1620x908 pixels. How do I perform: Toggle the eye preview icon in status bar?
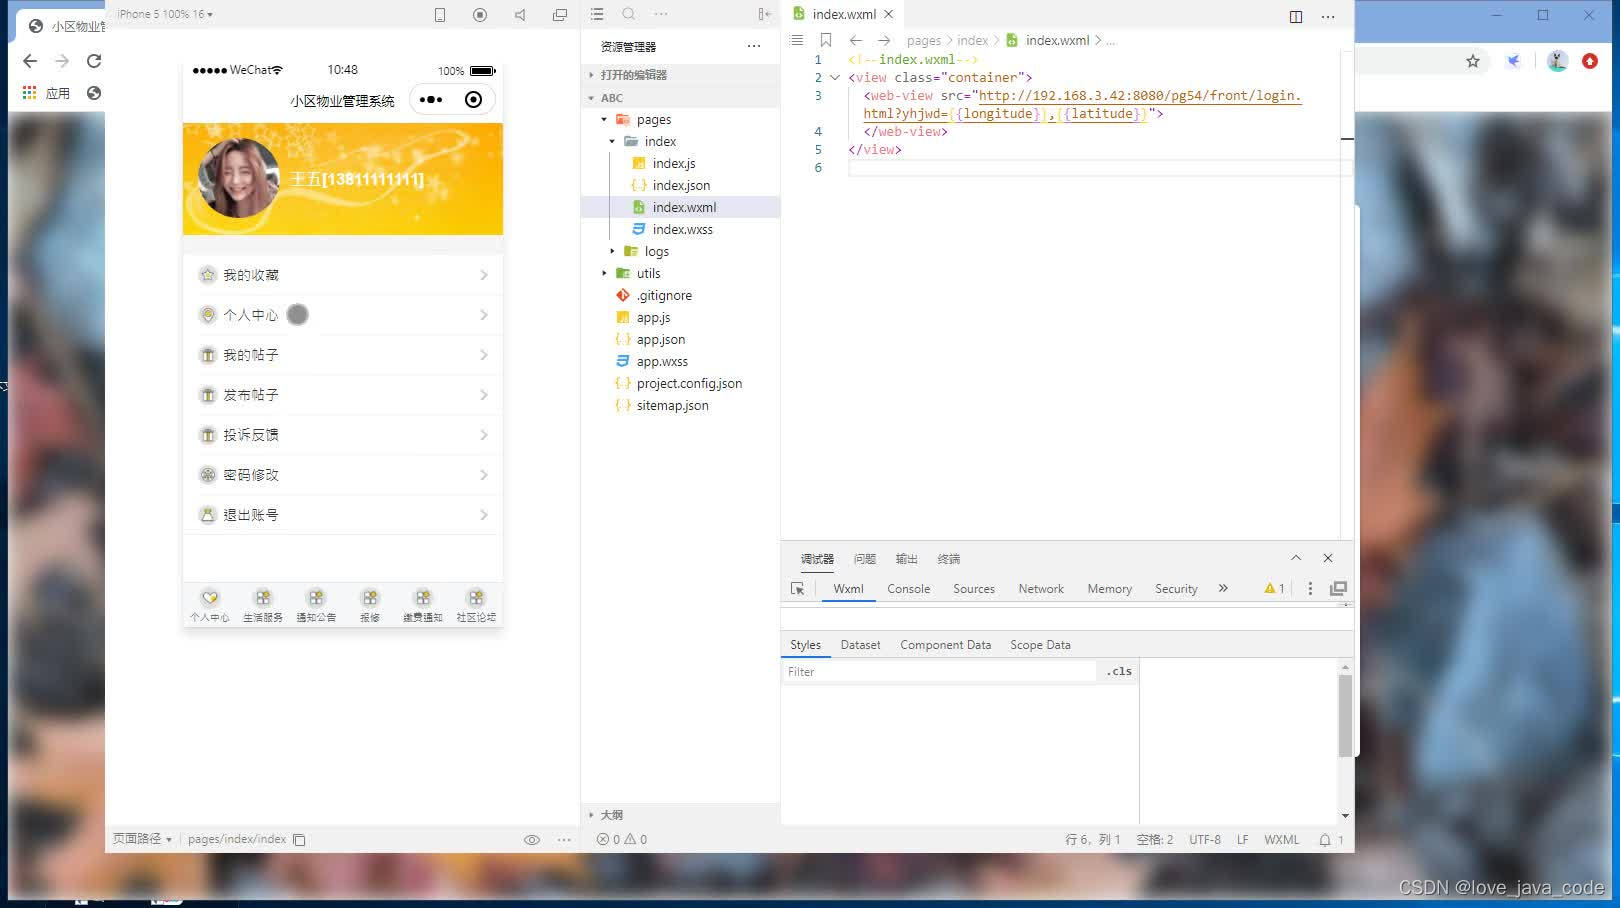coord(532,840)
